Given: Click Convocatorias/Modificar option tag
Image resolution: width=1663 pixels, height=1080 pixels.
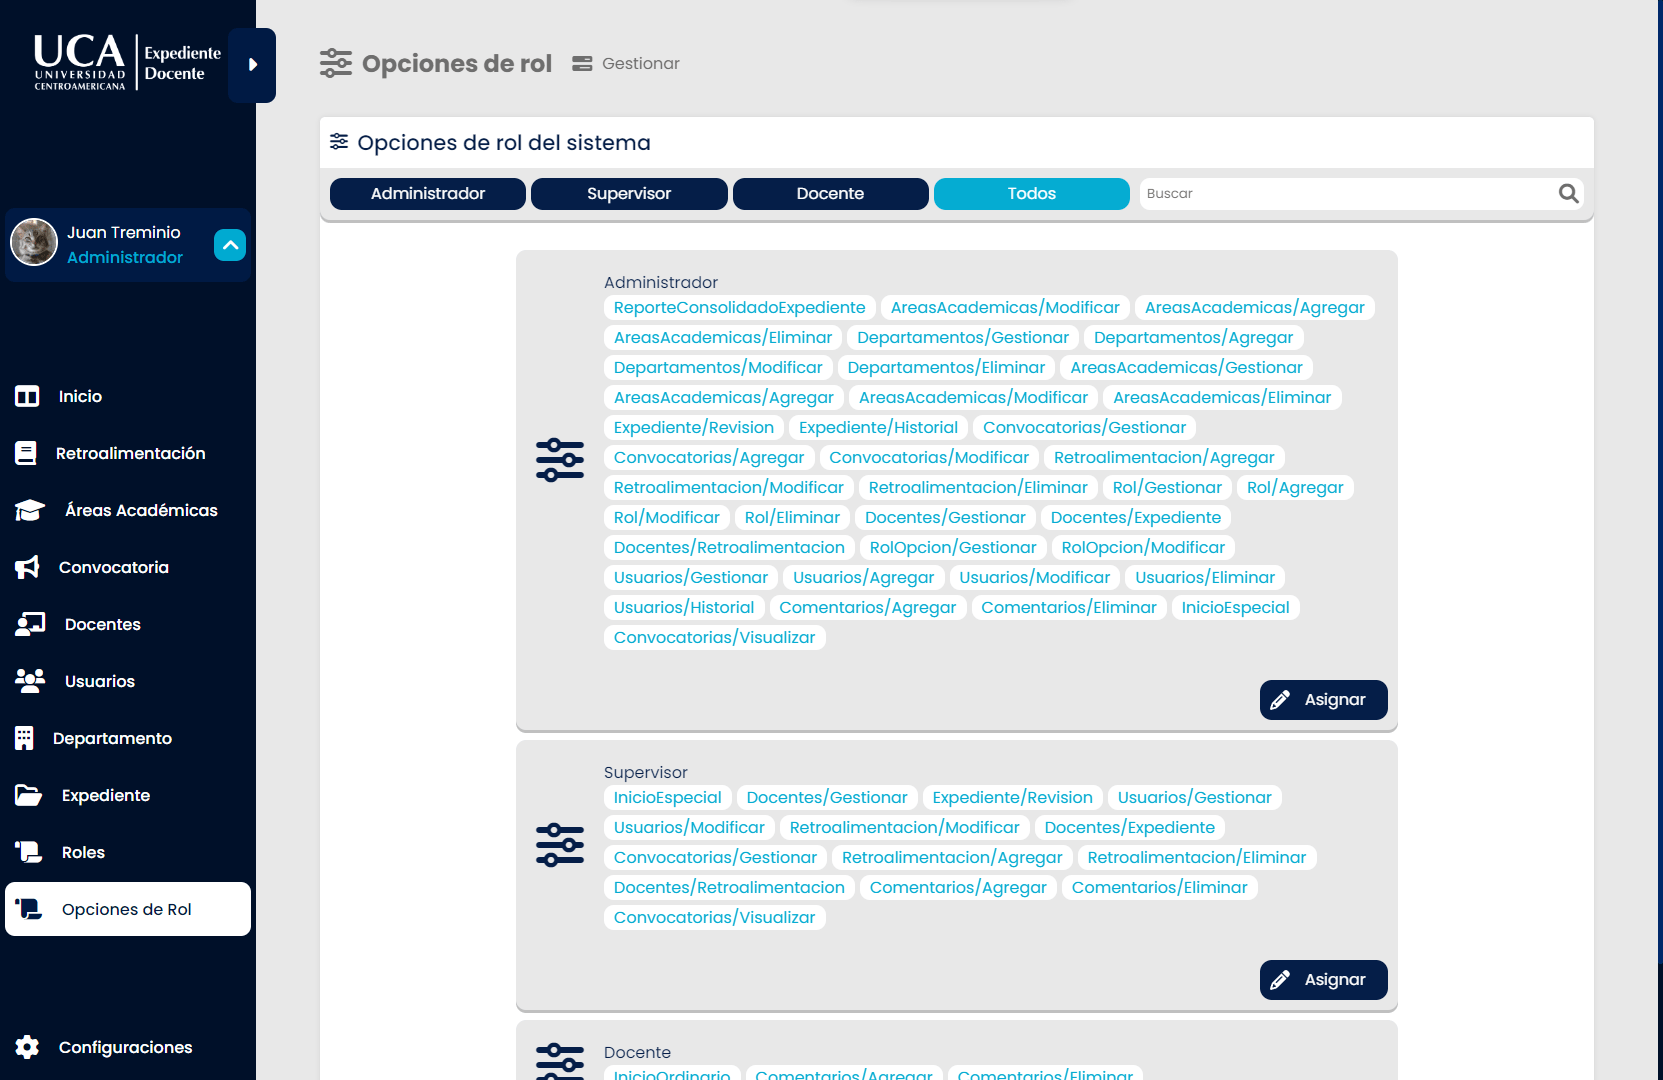Looking at the screenshot, I should pos(929,458).
